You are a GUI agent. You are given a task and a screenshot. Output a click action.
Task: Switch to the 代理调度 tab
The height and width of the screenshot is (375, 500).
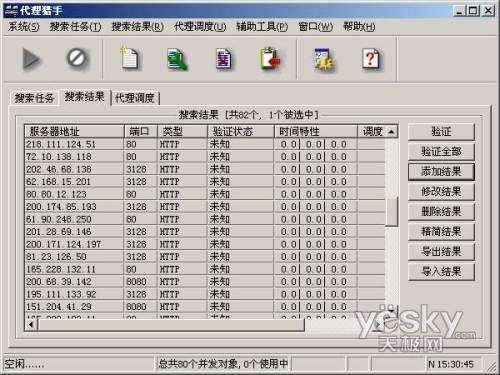(135, 98)
